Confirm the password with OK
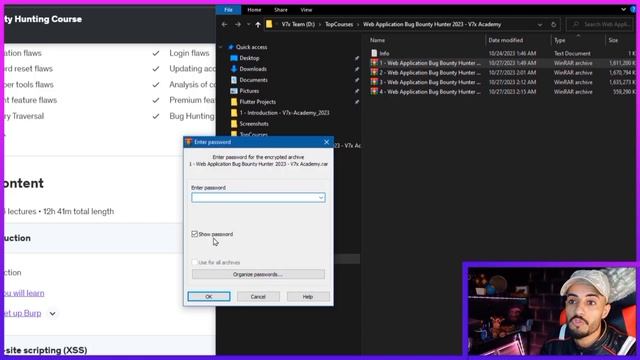The image size is (640, 360). [209, 296]
